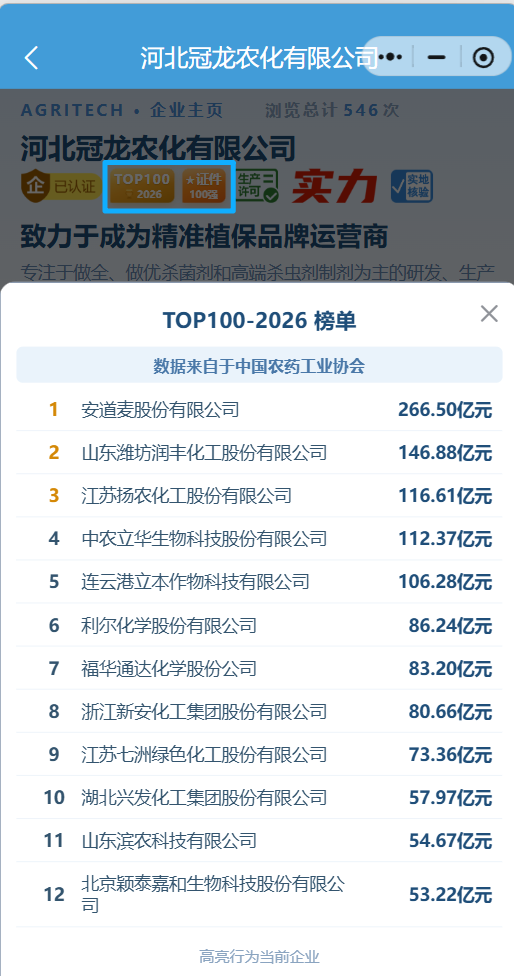514x976 pixels.
Task: Click the 80.66亿元 revenue value
Action: coord(451,712)
